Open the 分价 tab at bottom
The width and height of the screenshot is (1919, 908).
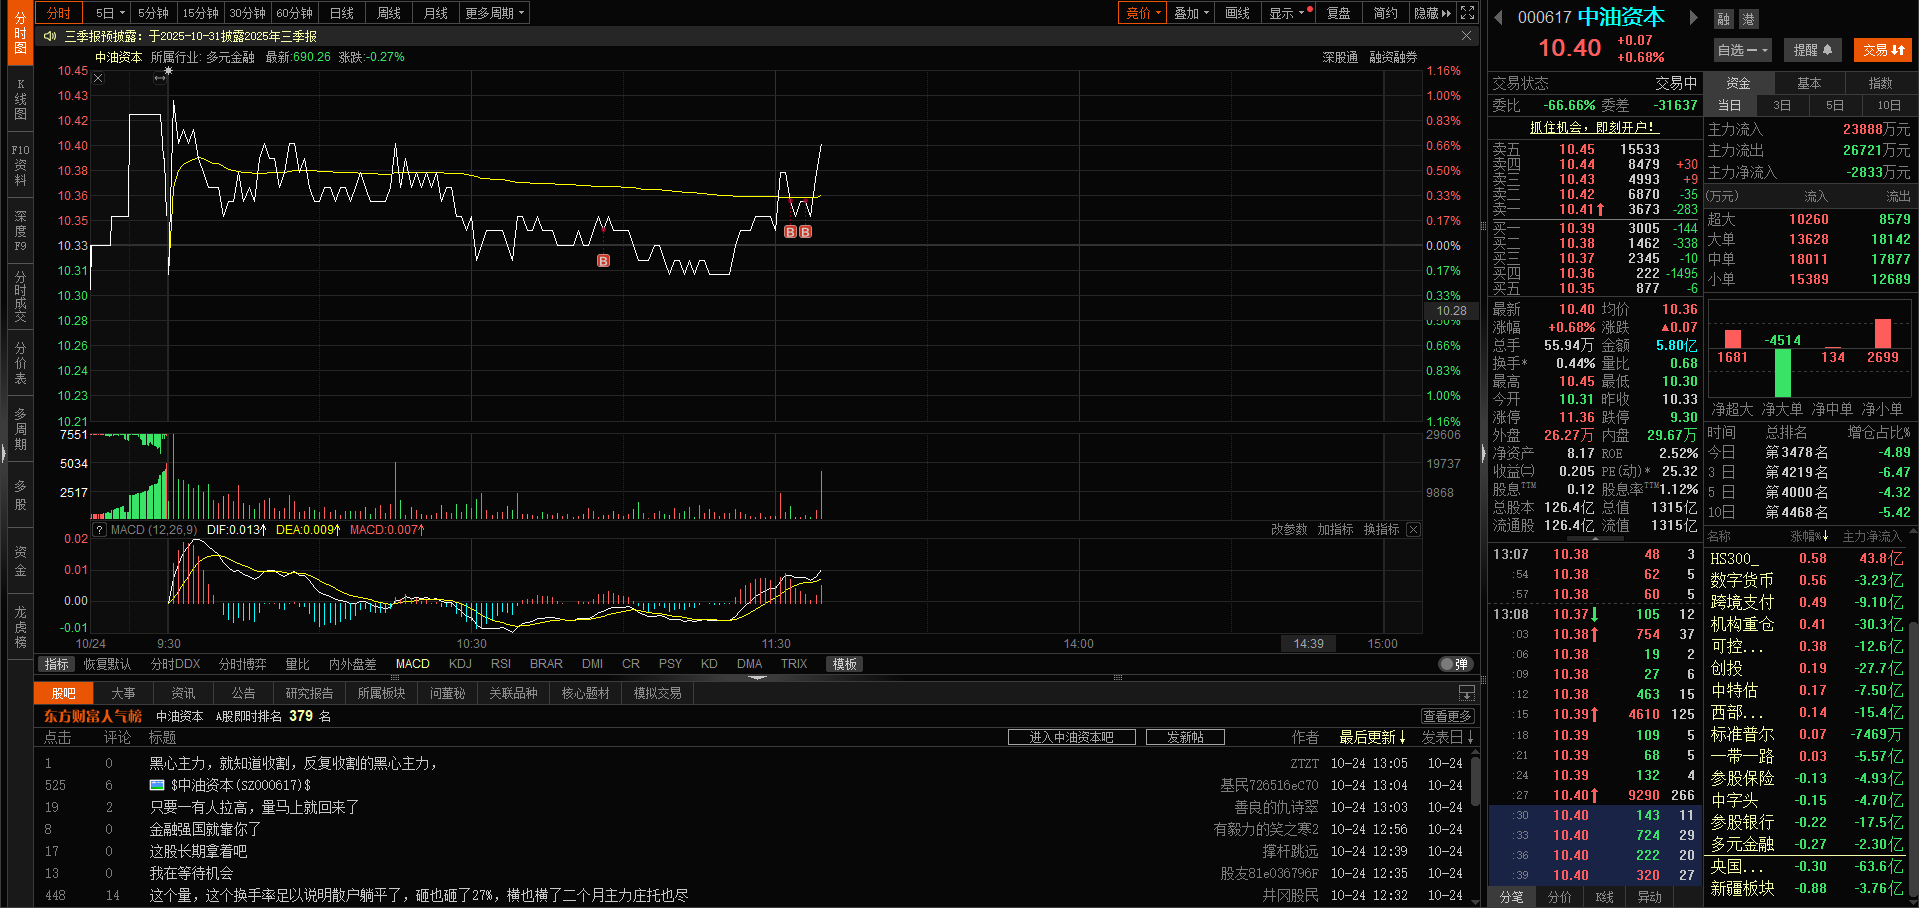pyautogui.click(x=1559, y=897)
